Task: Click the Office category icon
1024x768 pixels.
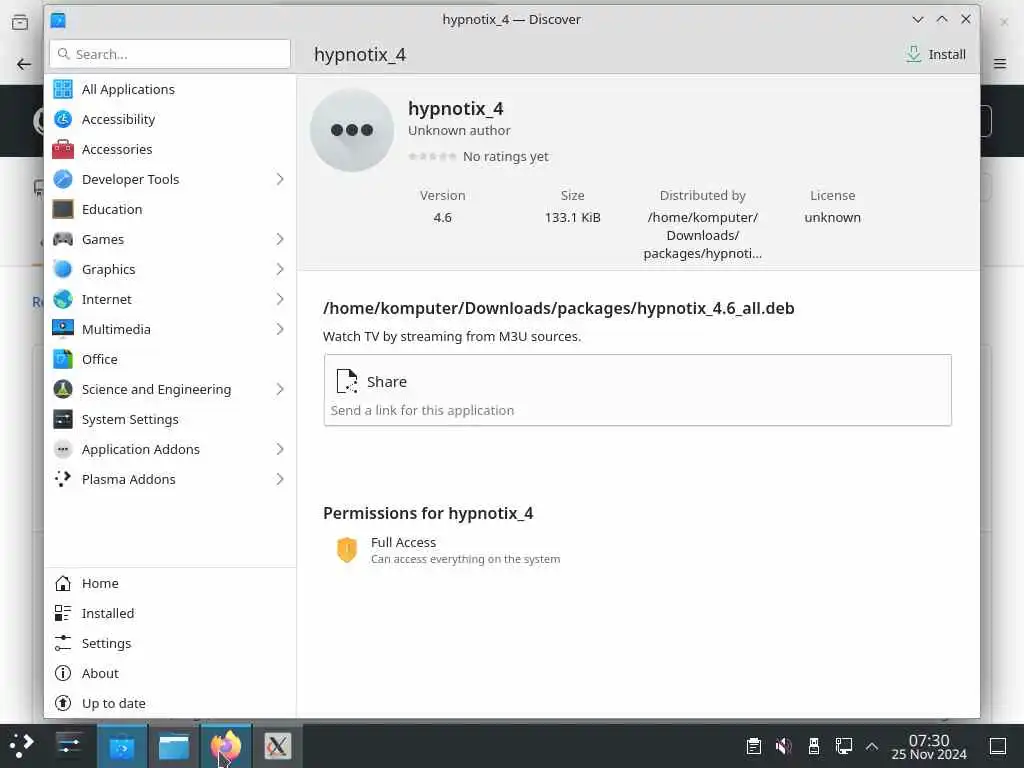Action: tap(63, 359)
